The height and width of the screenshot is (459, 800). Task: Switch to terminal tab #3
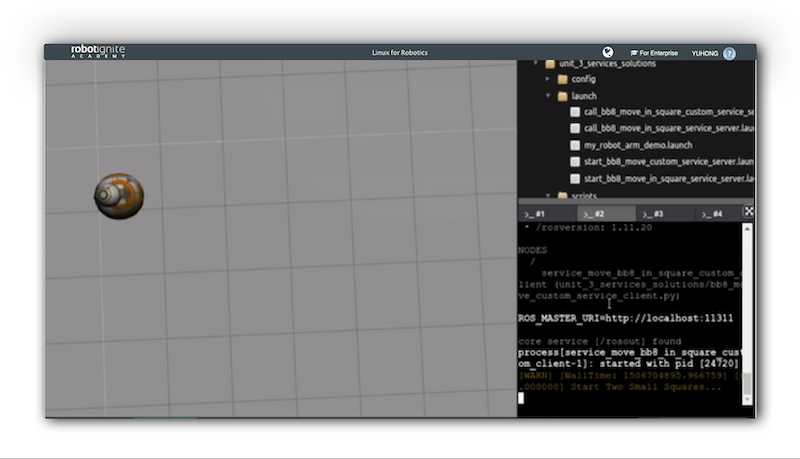(x=665, y=214)
